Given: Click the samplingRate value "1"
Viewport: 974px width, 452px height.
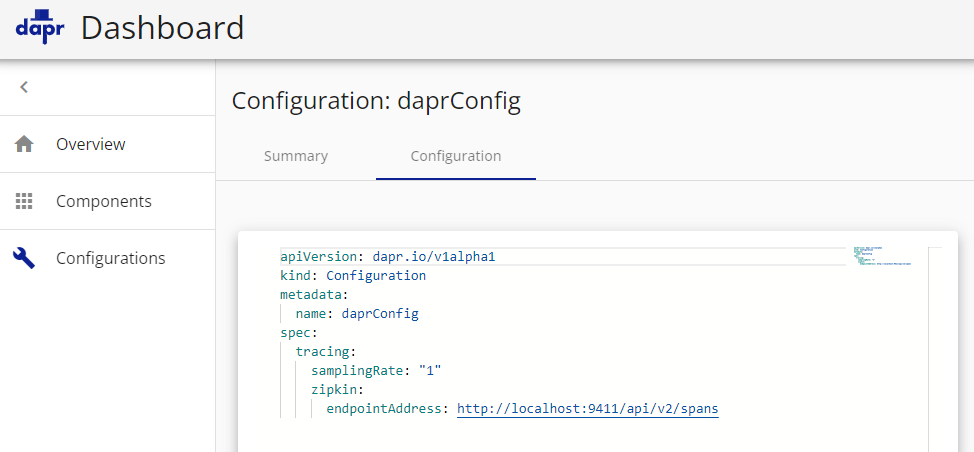Looking at the screenshot, I should click(x=430, y=370).
